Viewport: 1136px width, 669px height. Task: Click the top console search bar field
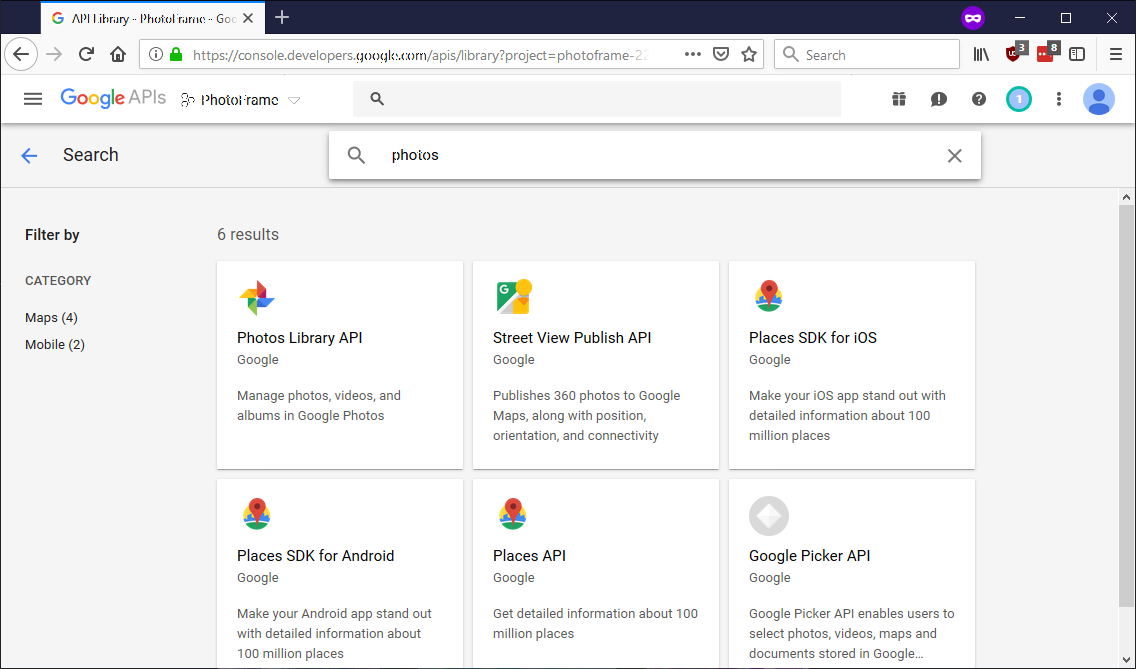pyautogui.click(x=596, y=99)
